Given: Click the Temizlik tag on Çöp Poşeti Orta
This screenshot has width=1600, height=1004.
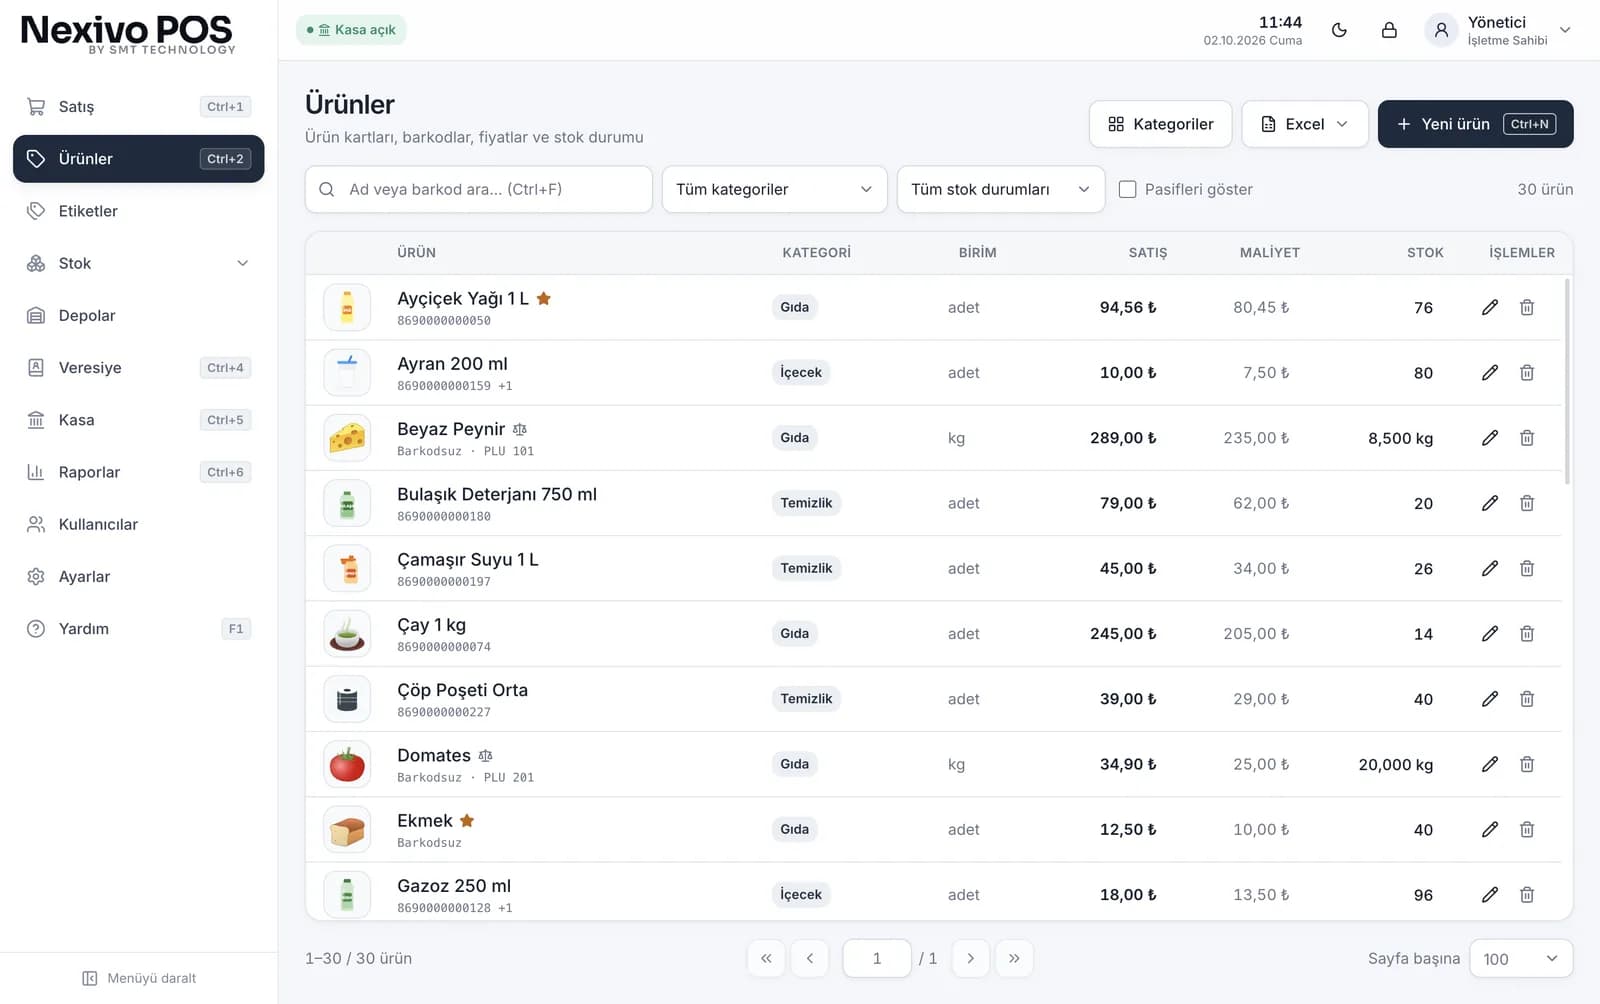Looking at the screenshot, I should [x=806, y=699].
